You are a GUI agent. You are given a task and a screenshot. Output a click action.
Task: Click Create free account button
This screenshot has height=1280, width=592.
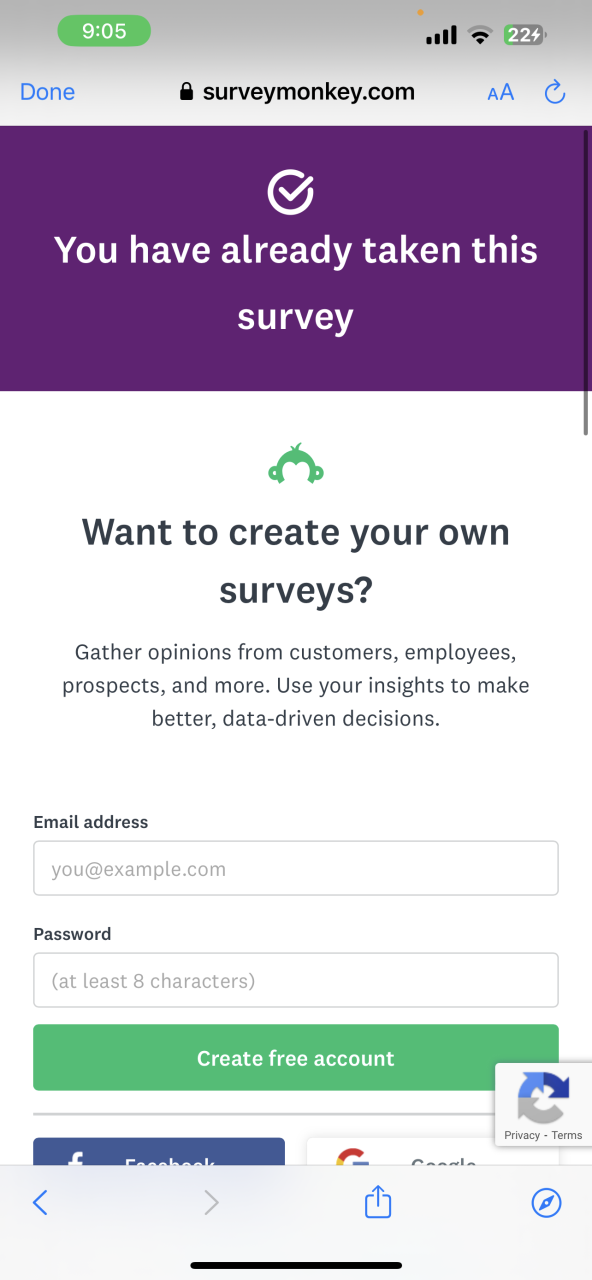click(x=296, y=1058)
